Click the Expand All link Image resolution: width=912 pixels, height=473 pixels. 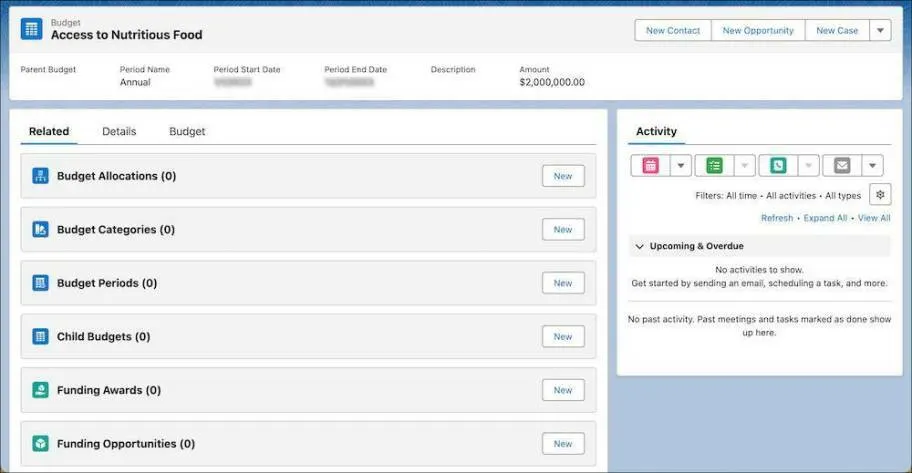click(x=825, y=218)
